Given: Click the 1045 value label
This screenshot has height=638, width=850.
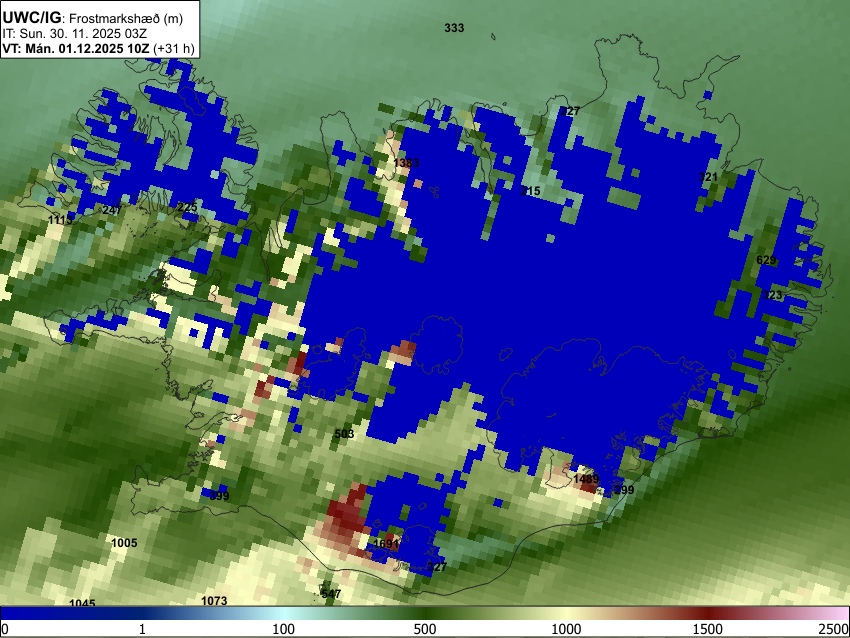Looking at the screenshot, I should [82, 603].
